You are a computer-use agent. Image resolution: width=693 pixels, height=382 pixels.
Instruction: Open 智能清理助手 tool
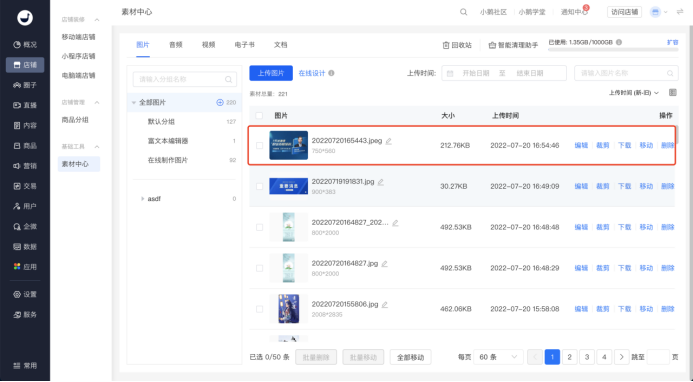tap(513, 45)
